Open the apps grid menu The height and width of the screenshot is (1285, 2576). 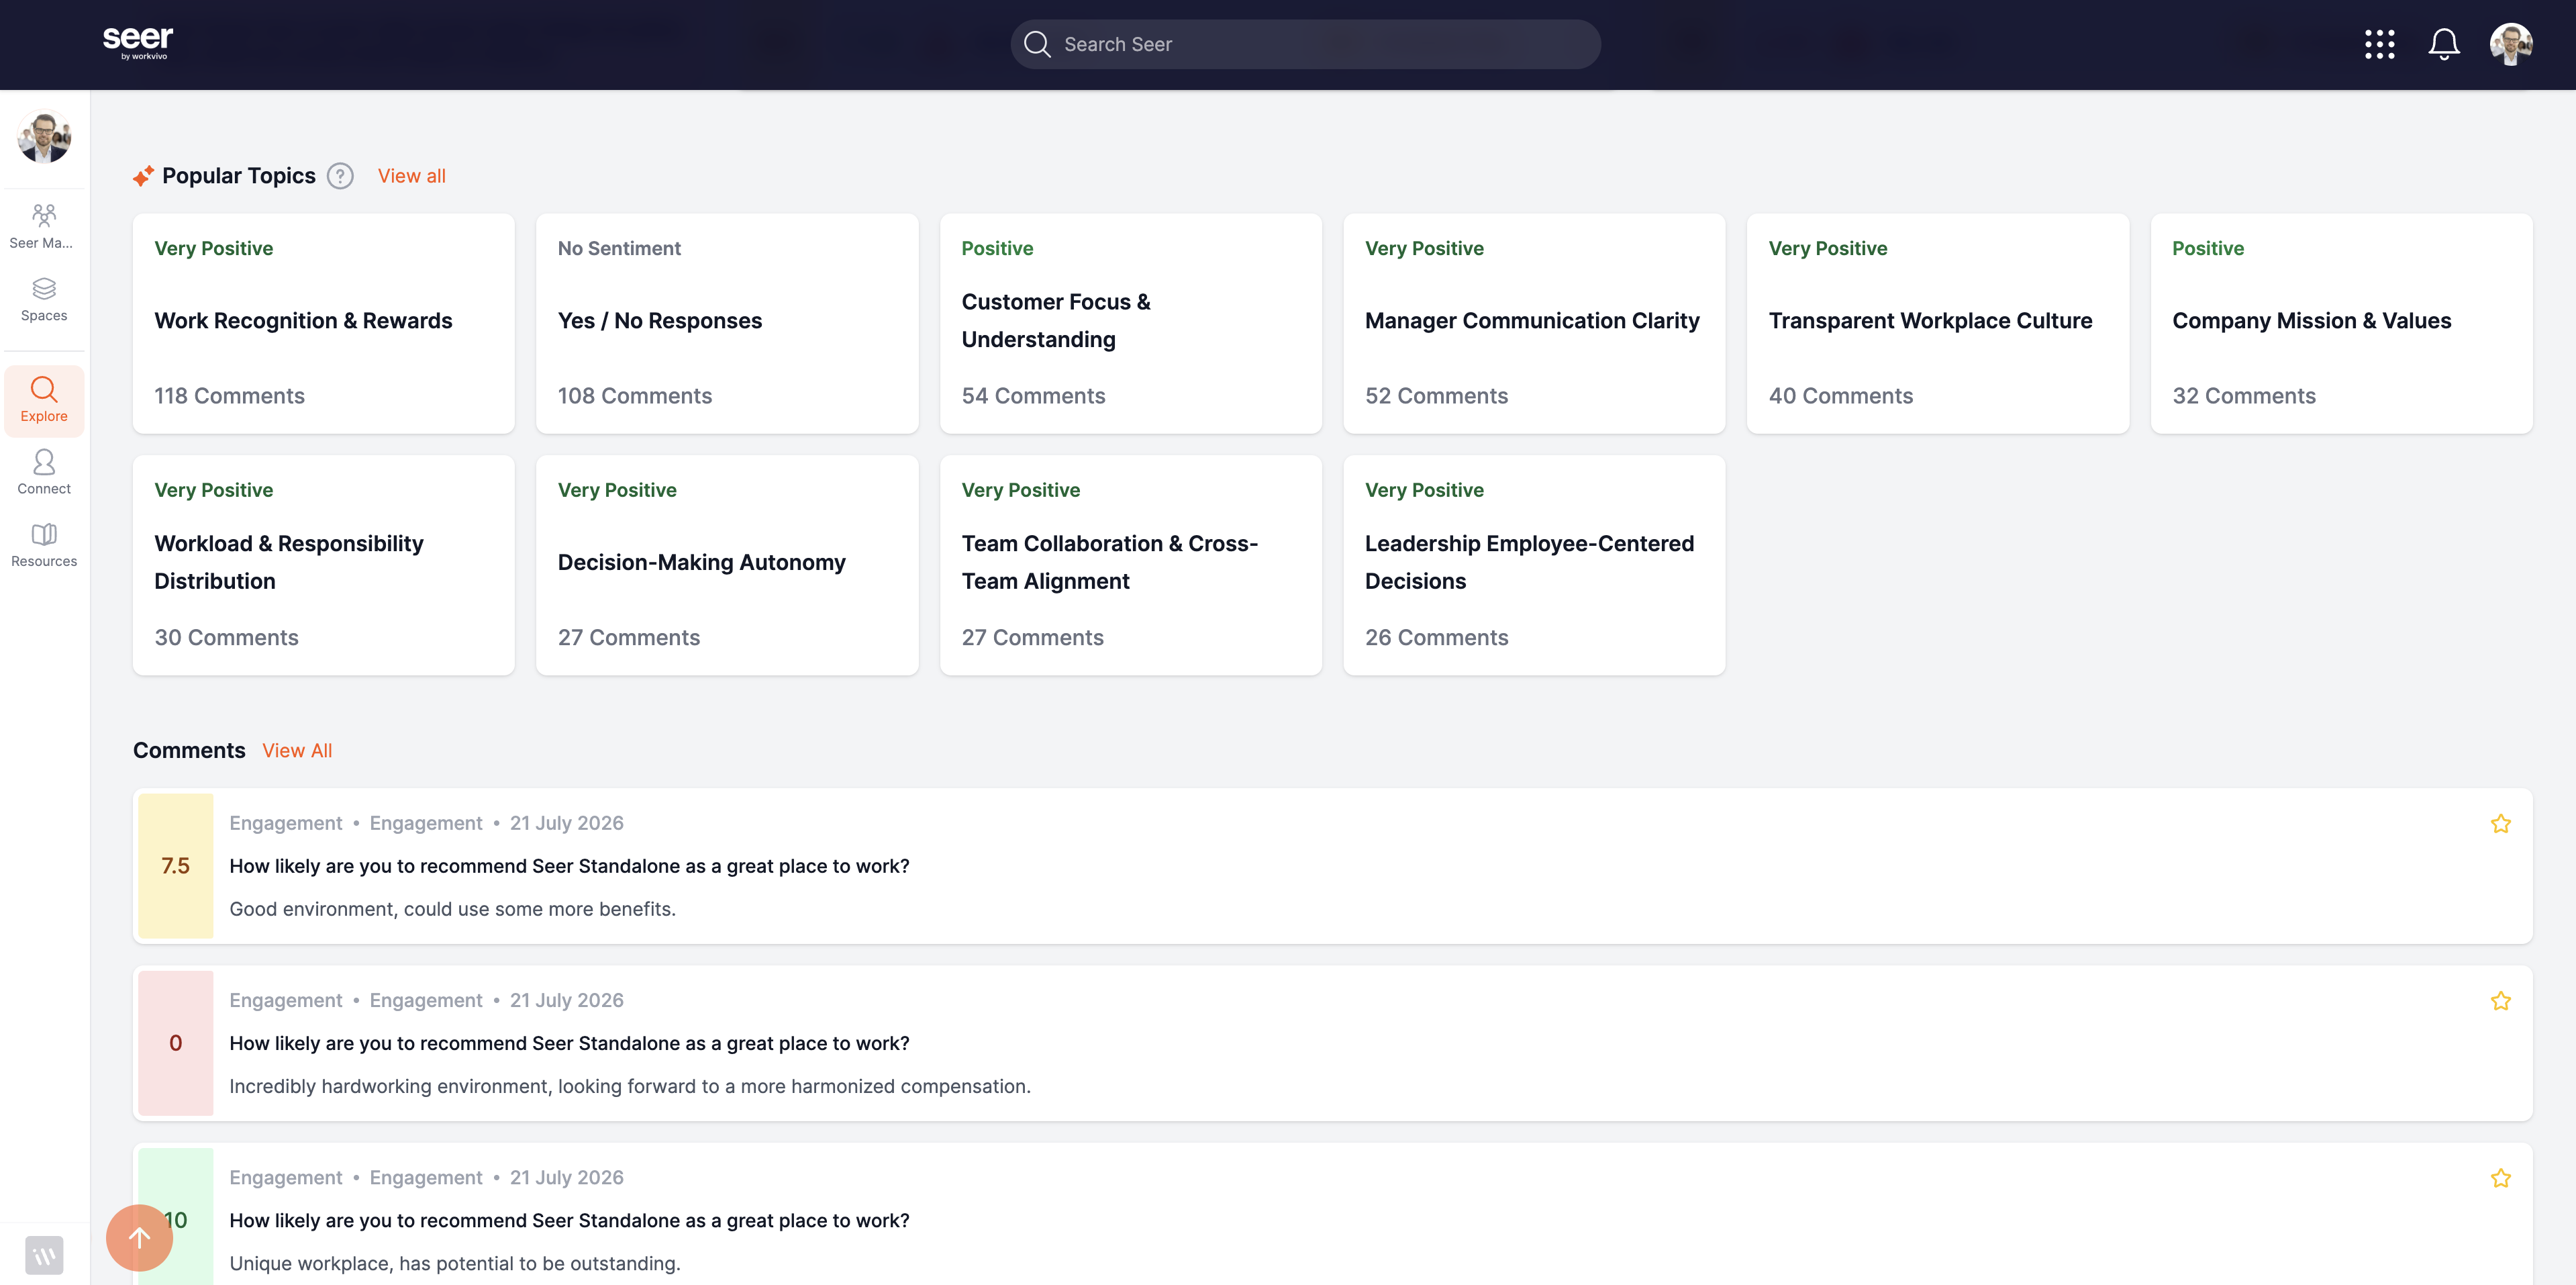[x=2379, y=44]
